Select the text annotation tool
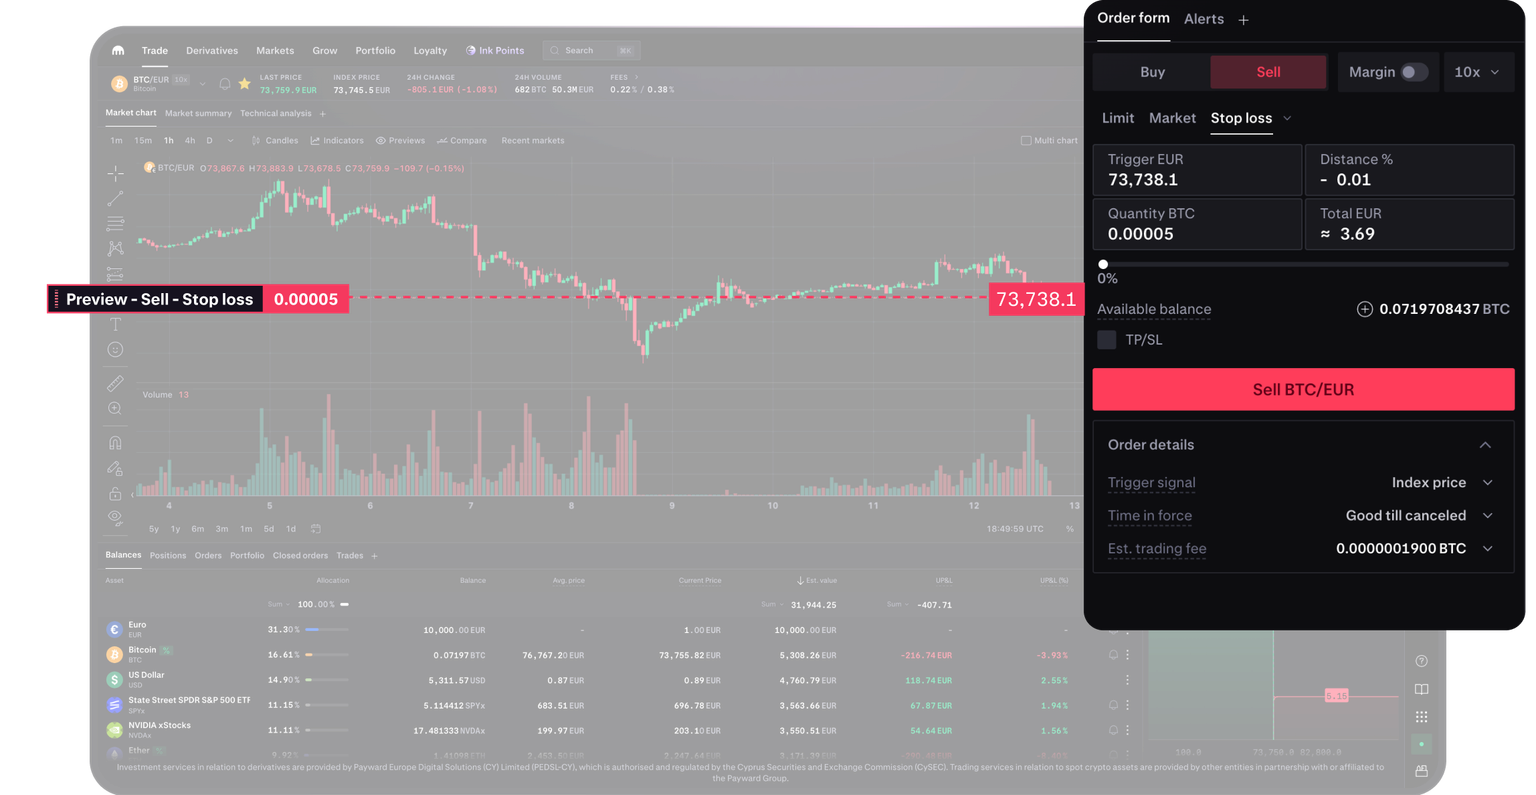 tap(115, 324)
